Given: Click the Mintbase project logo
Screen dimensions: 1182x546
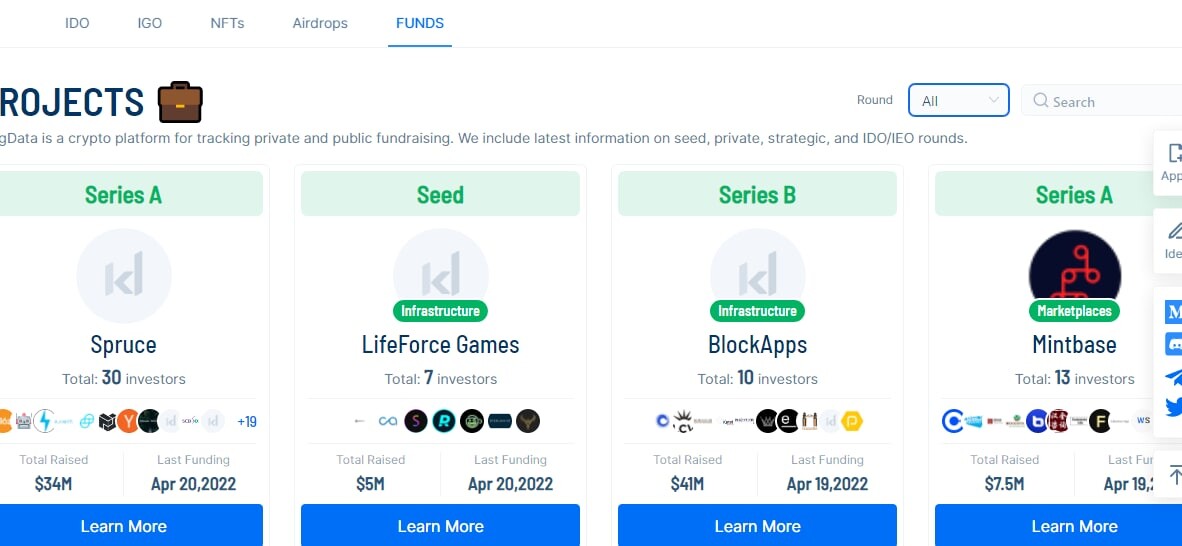Looking at the screenshot, I should [x=1074, y=276].
